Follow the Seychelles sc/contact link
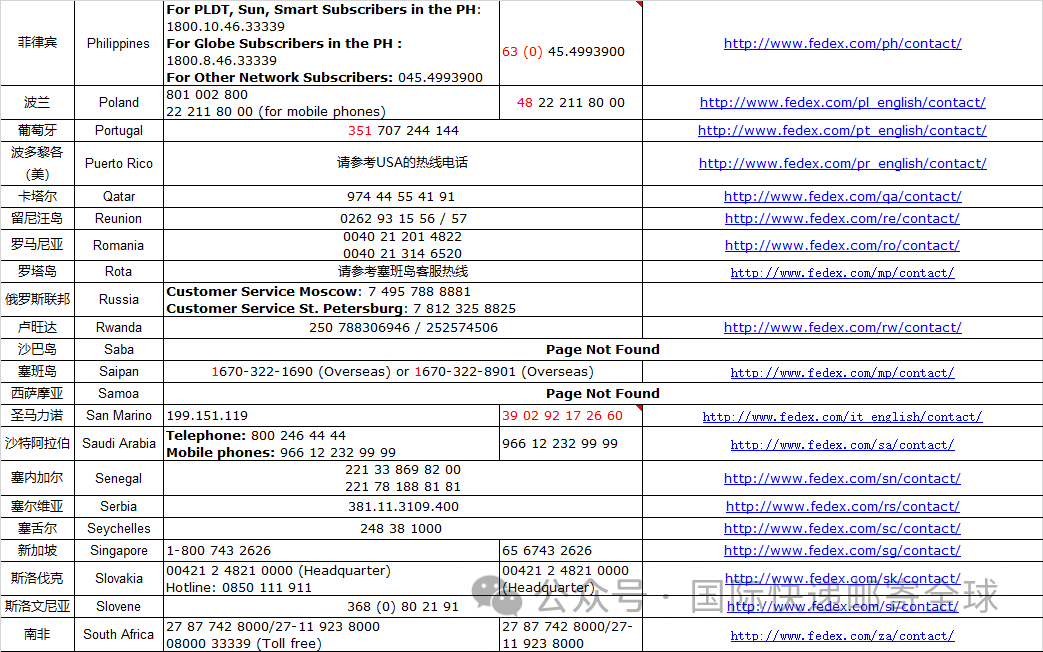Screen dimensions: 1043x652 842,528
